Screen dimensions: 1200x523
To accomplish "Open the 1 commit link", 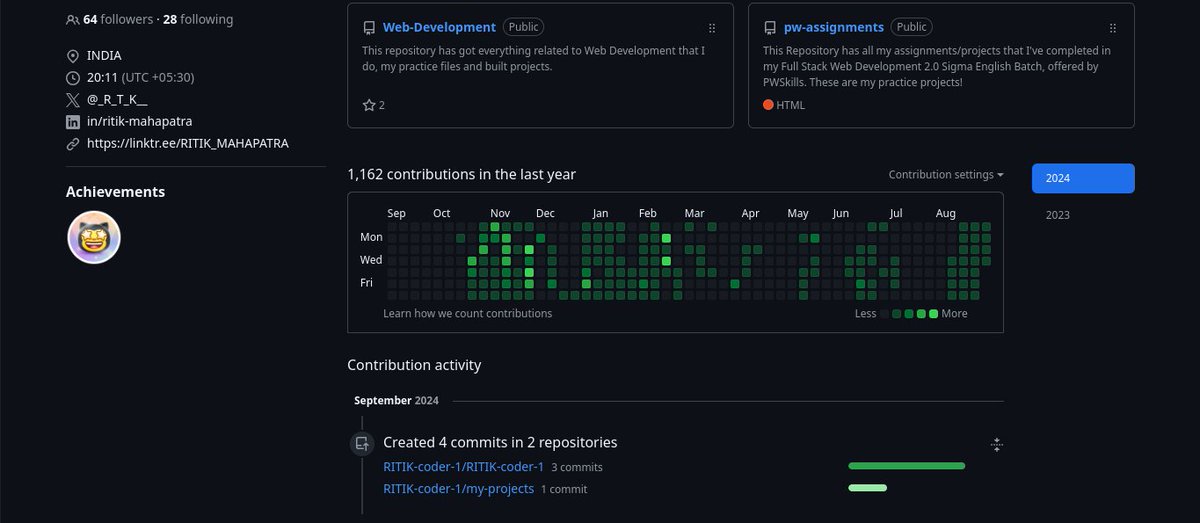I will click(x=564, y=490).
